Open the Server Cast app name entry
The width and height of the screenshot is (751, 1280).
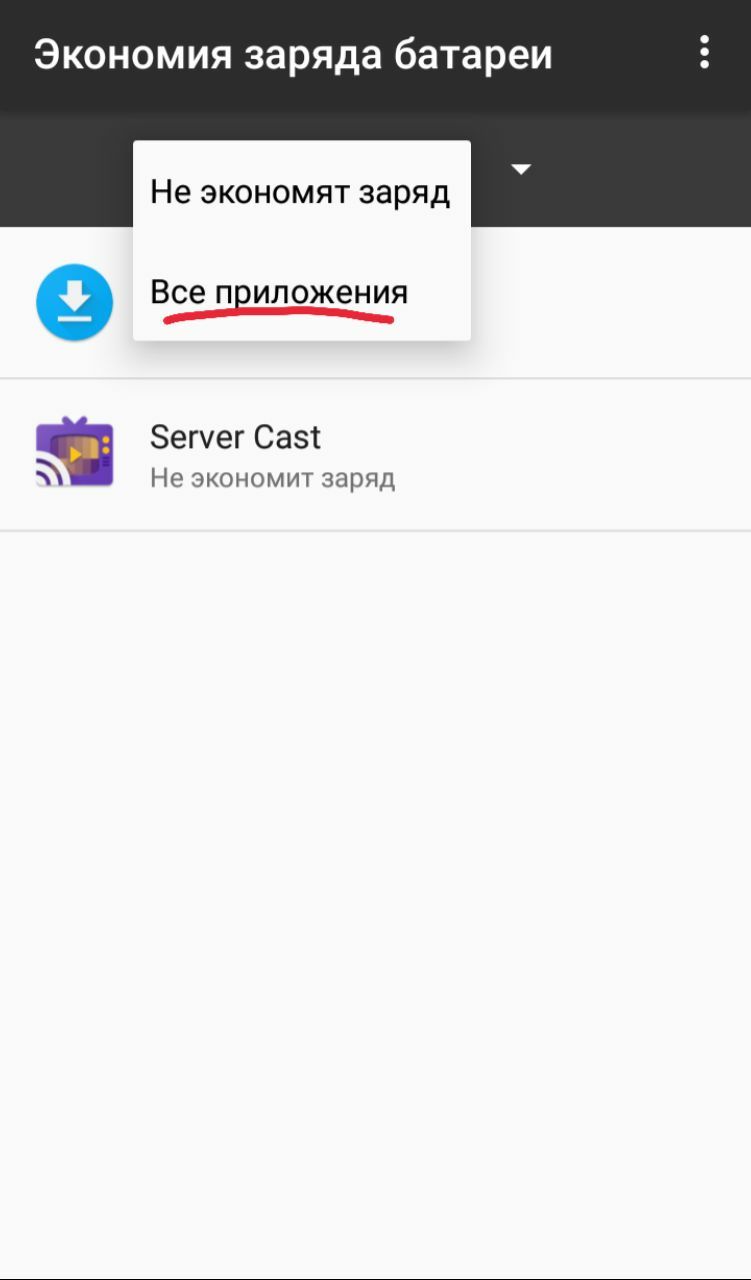[x=235, y=437]
